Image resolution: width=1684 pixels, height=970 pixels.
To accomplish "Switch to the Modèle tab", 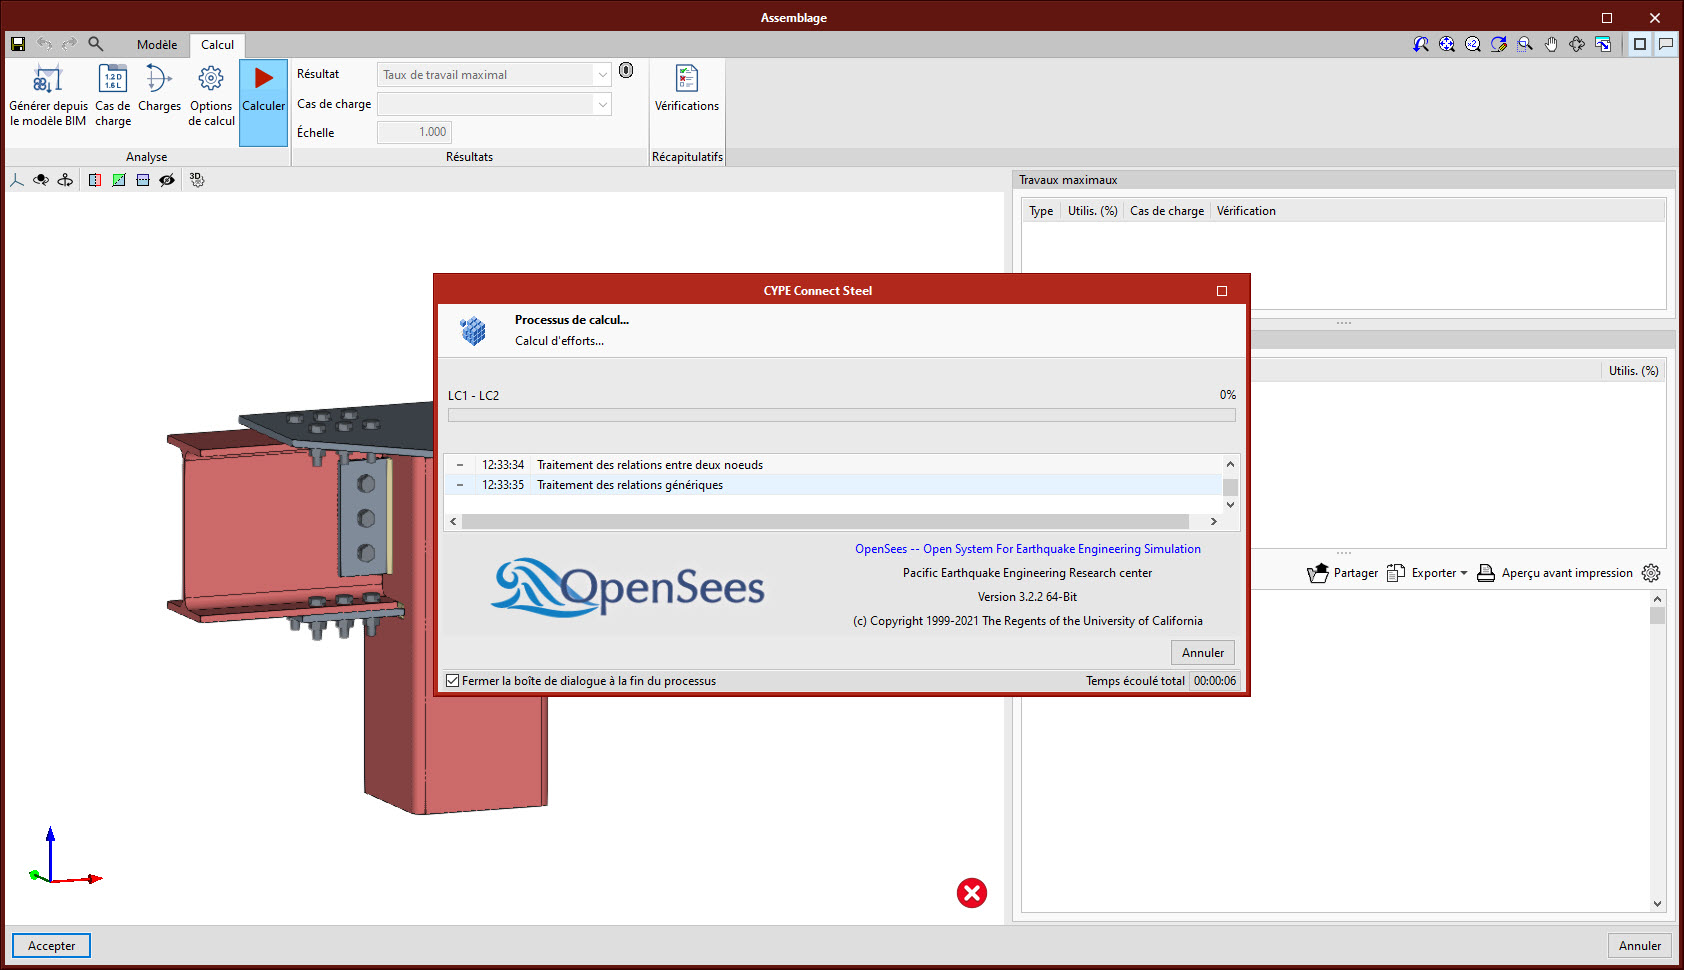I will (157, 45).
